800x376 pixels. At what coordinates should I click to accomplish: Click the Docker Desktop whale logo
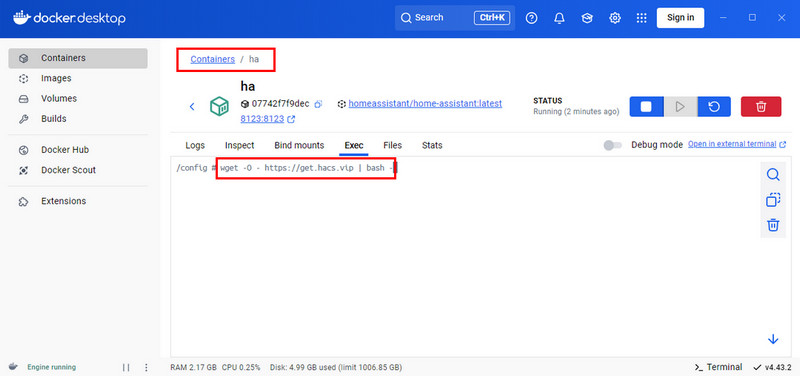(69, 18)
